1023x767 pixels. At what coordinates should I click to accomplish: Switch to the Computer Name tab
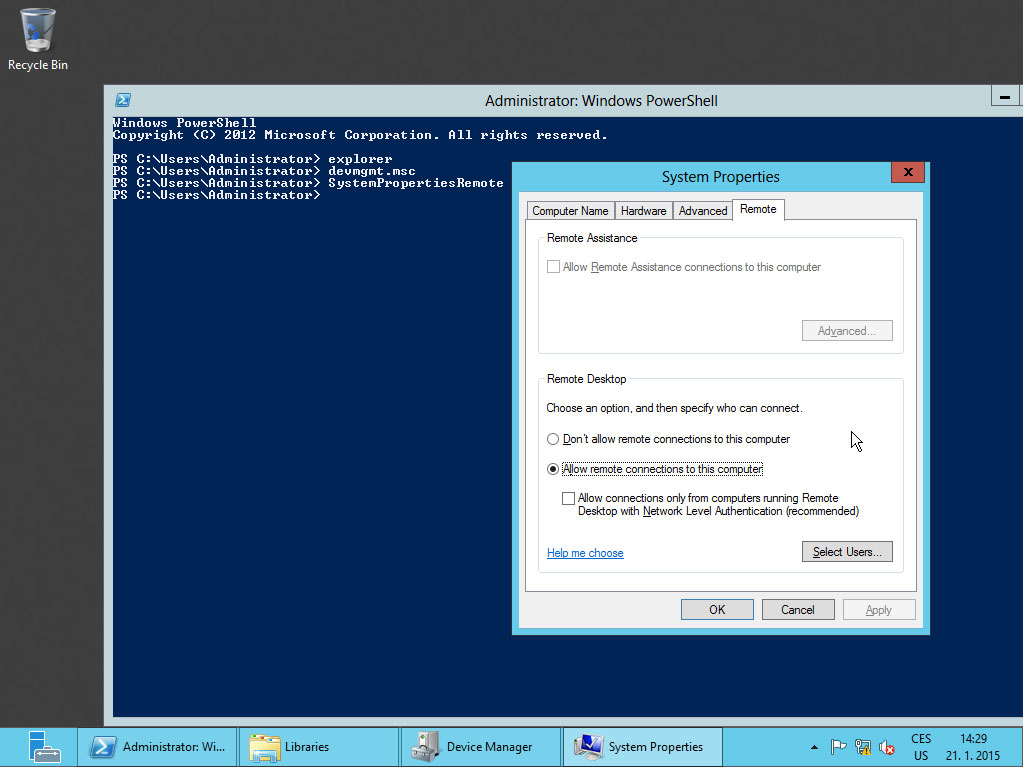pyautogui.click(x=570, y=211)
